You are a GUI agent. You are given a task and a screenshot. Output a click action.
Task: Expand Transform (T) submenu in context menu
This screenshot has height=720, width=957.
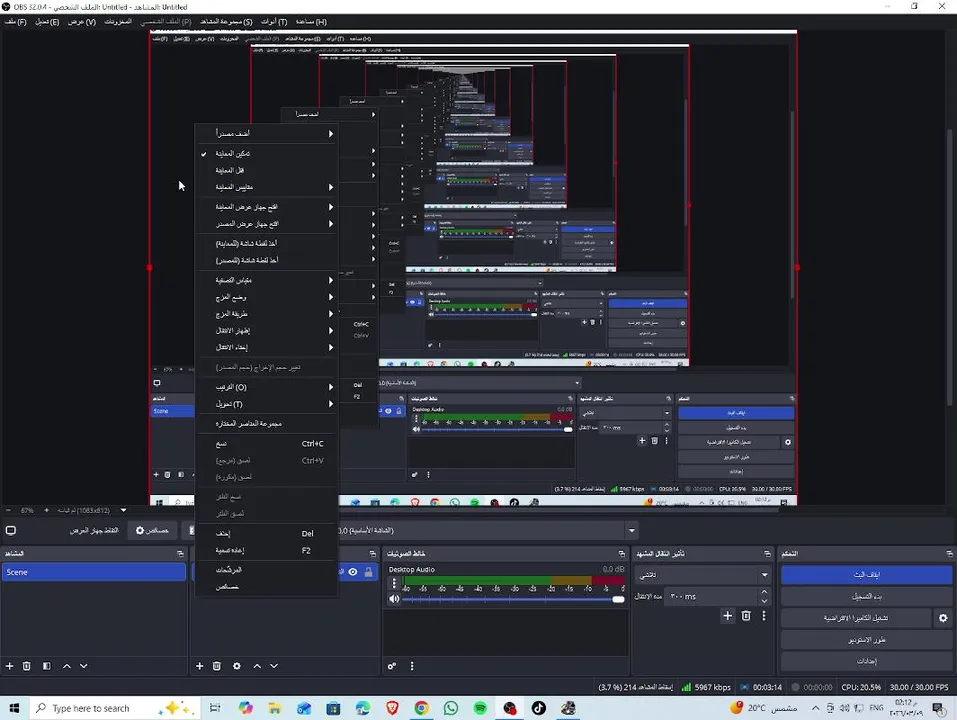coord(267,404)
